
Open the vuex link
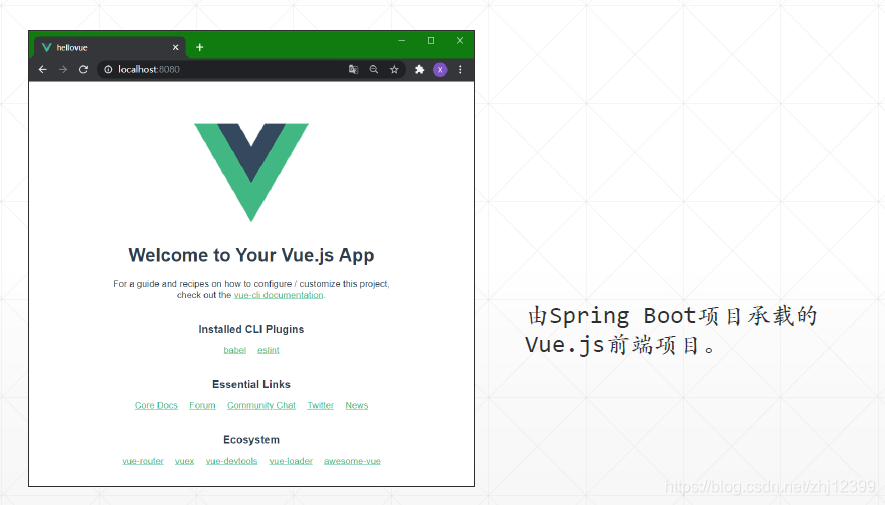[185, 461]
